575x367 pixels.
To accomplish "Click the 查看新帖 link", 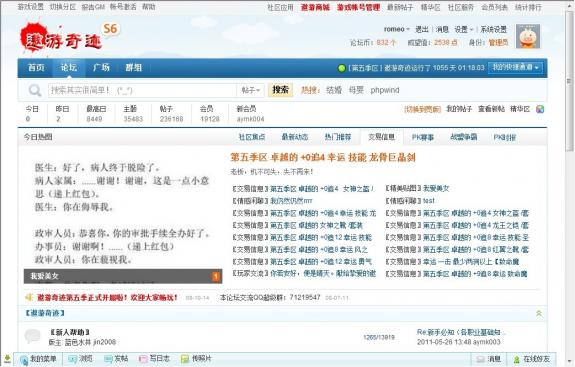I will (491, 109).
